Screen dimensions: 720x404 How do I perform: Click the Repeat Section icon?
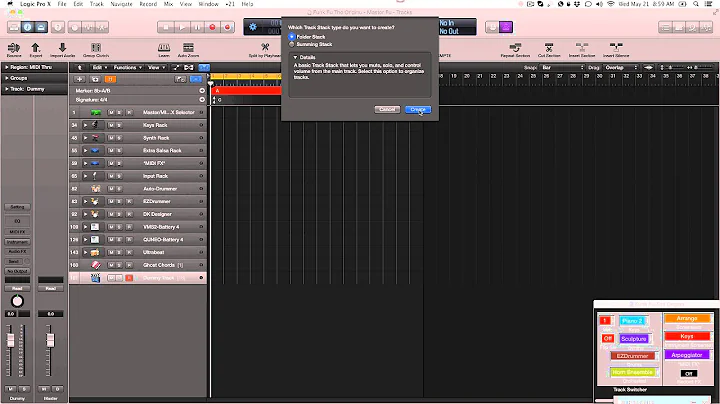515,48
